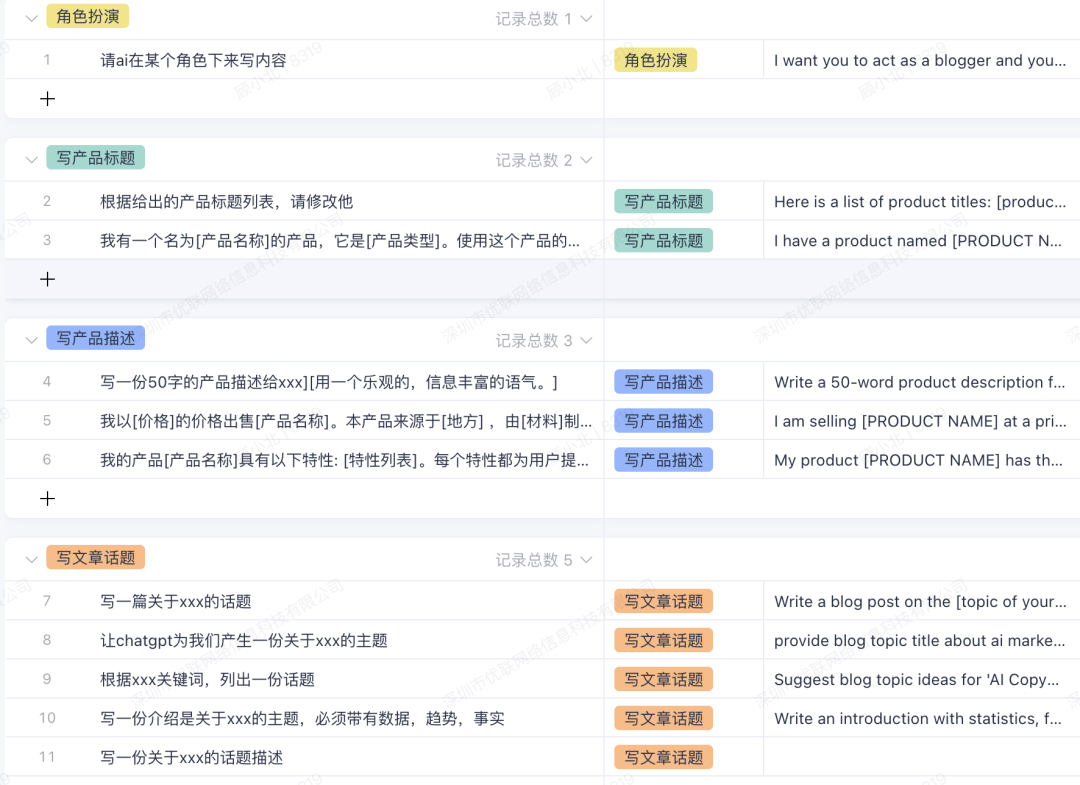
Task: Click the 写产品标题 tag in row 2
Action: click(663, 202)
